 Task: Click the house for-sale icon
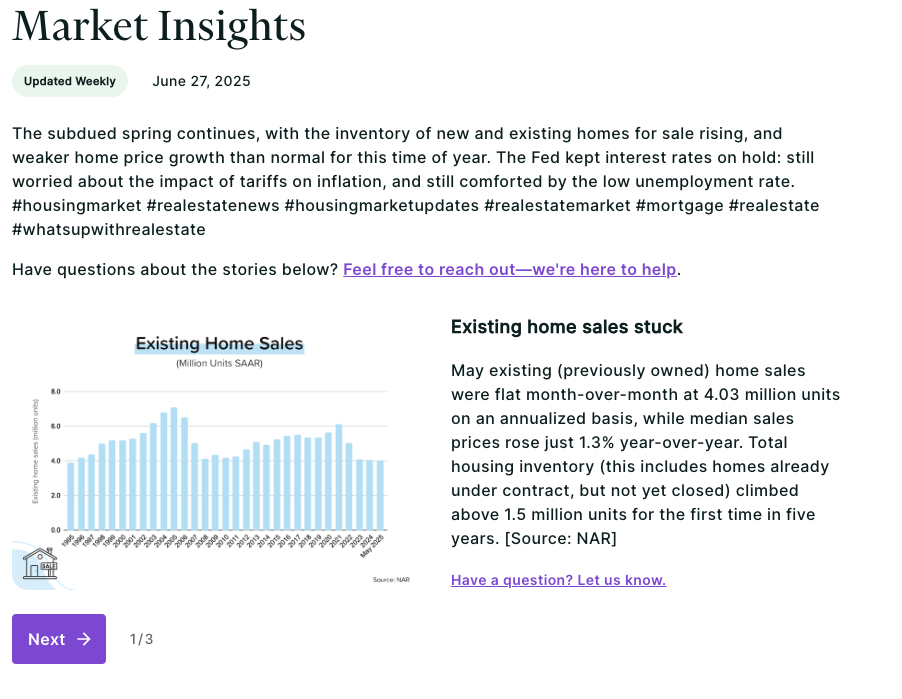(x=40, y=564)
